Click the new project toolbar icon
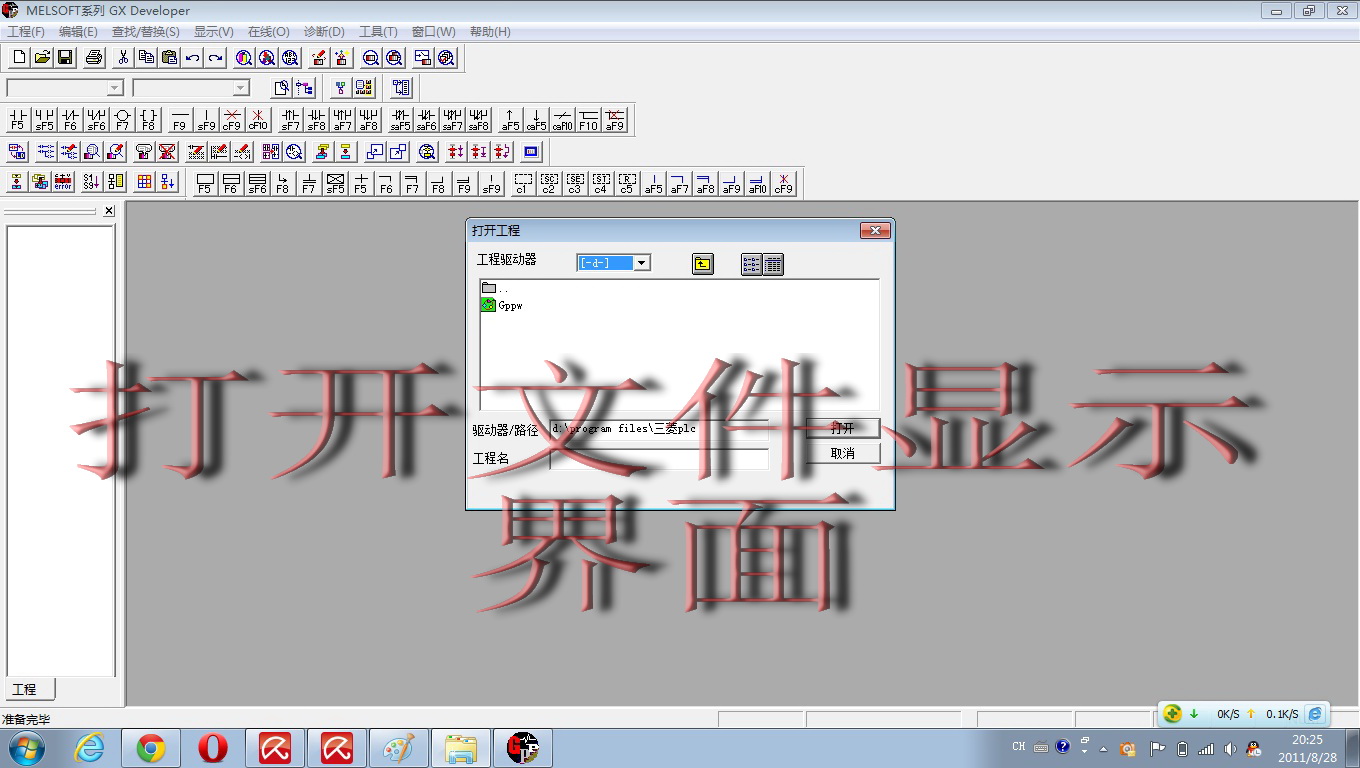Viewport: 1360px width, 768px height. (x=19, y=58)
